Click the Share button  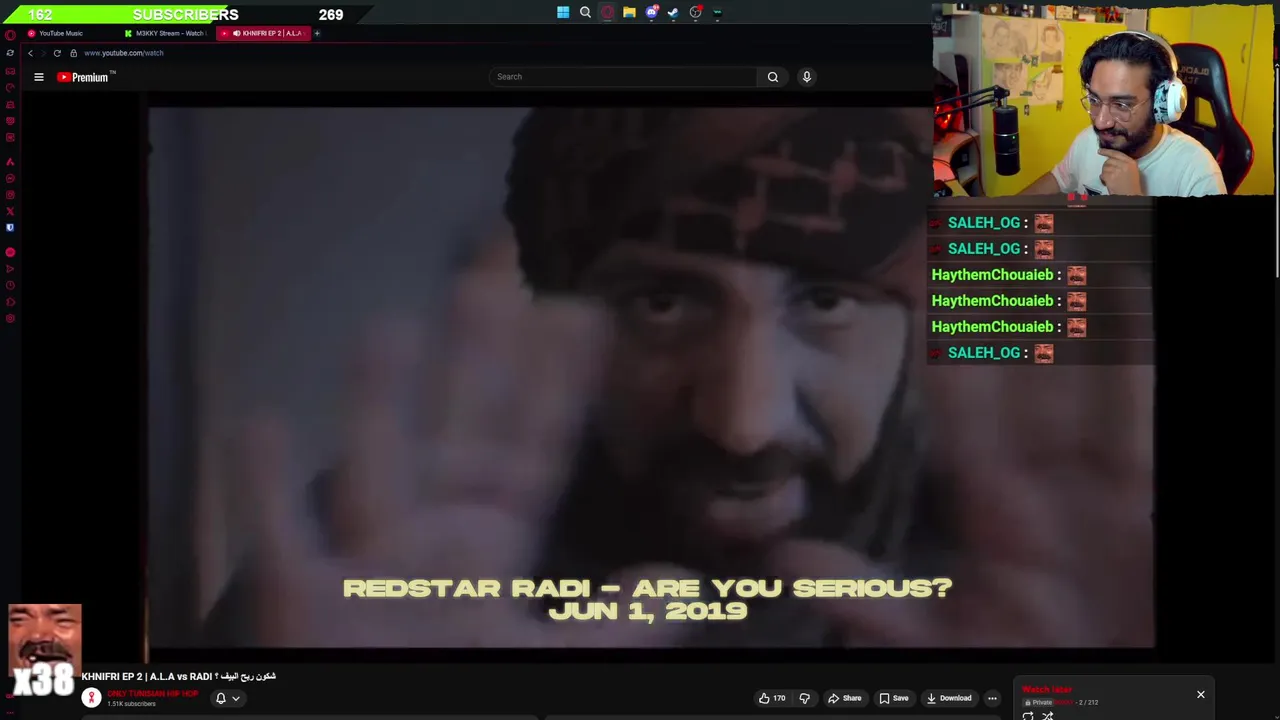(844, 698)
